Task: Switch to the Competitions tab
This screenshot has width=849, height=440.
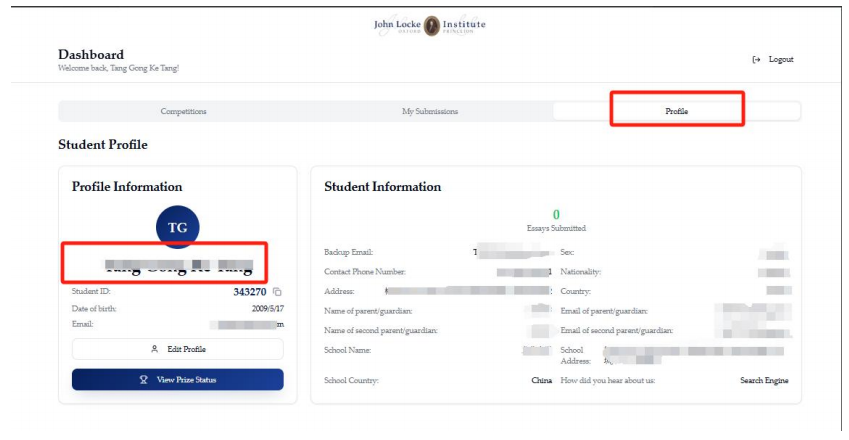Action: [183, 111]
